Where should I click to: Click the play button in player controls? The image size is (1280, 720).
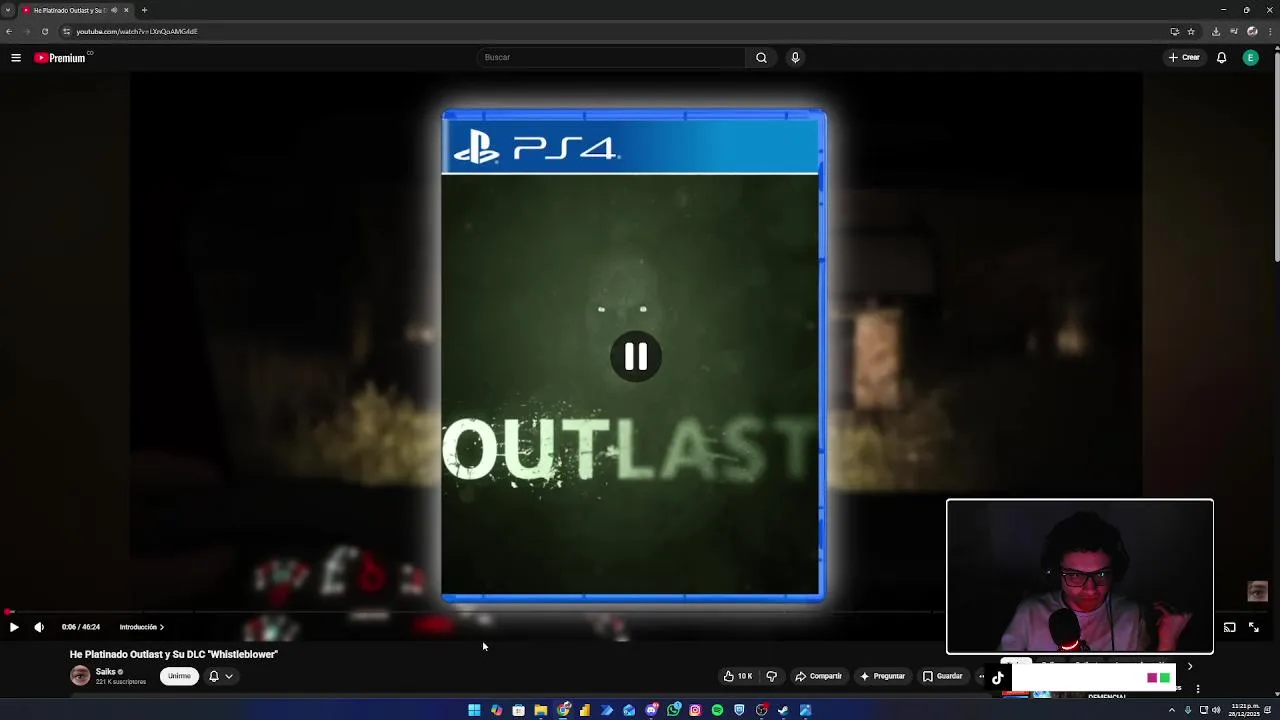click(14, 627)
